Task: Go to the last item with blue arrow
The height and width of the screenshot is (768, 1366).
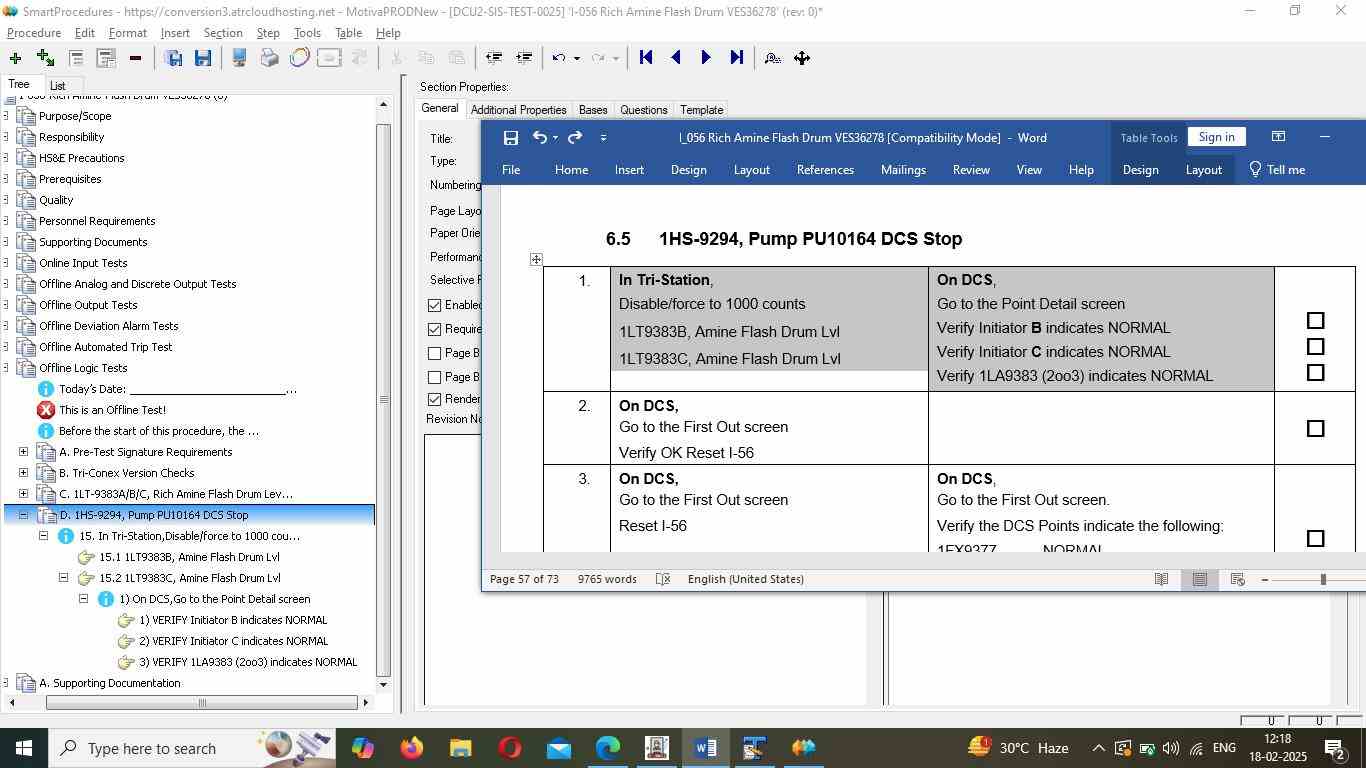Action: click(x=736, y=58)
